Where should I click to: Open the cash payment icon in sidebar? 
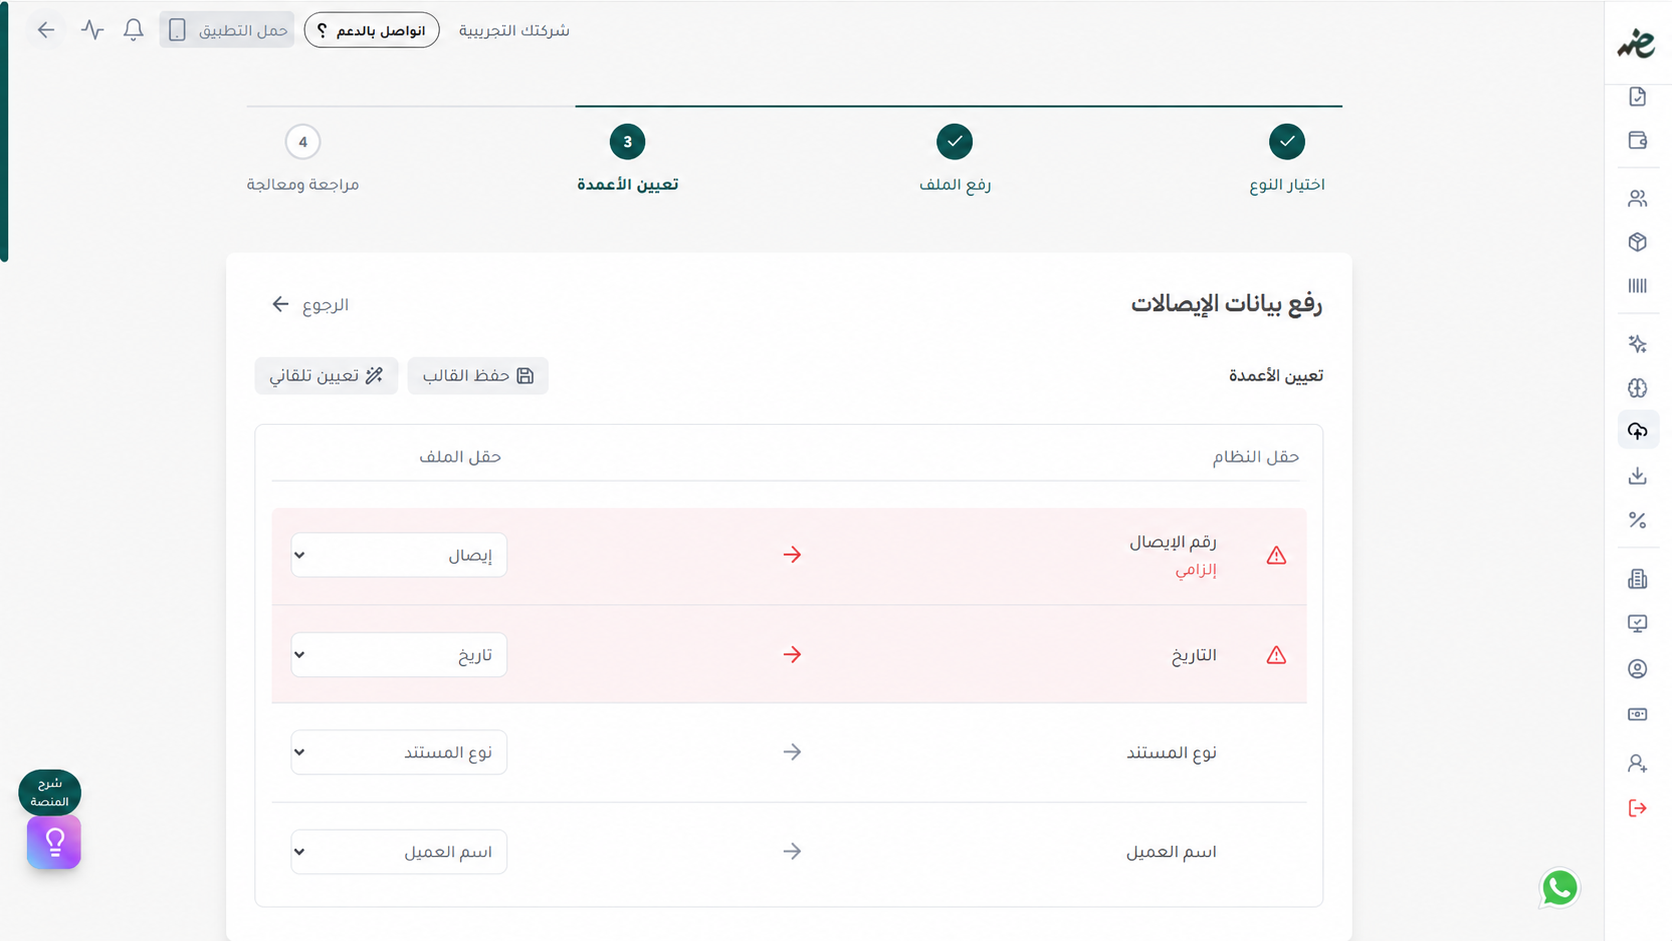tap(1637, 714)
